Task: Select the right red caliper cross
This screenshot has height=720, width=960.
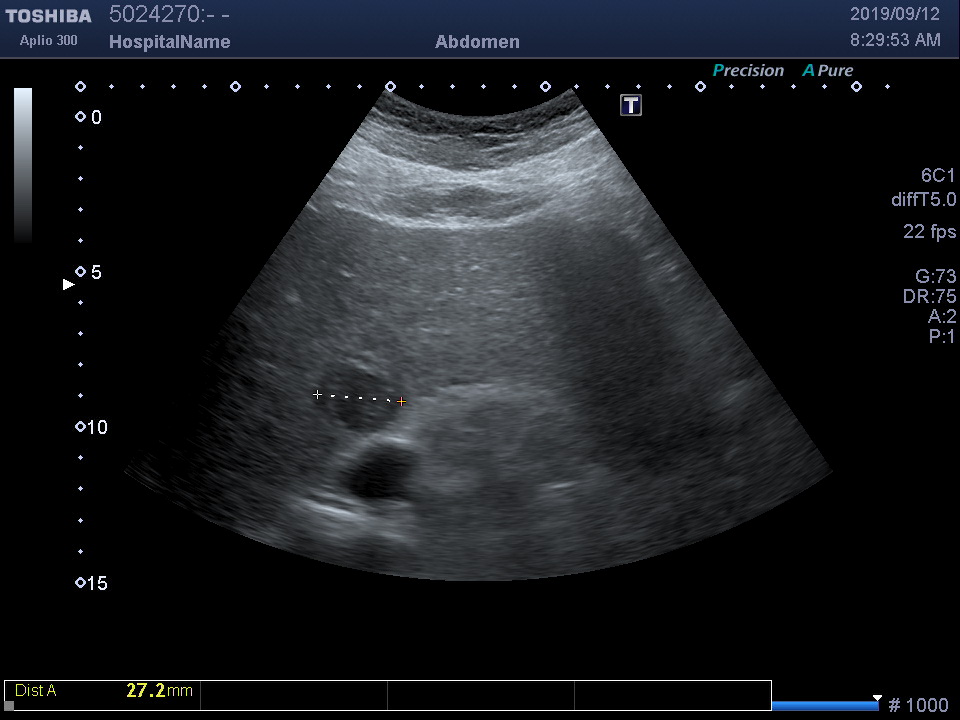Action: pos(402,402)
